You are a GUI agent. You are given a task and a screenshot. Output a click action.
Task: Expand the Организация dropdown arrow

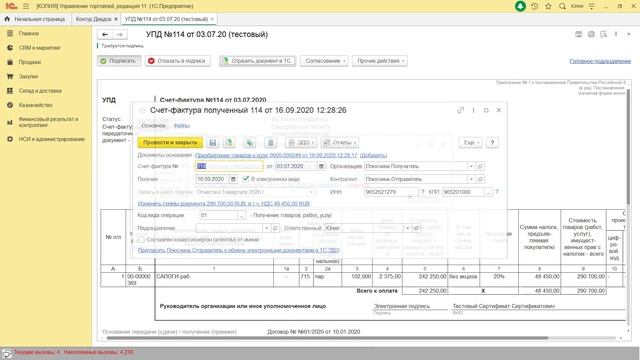pos(471,166)
